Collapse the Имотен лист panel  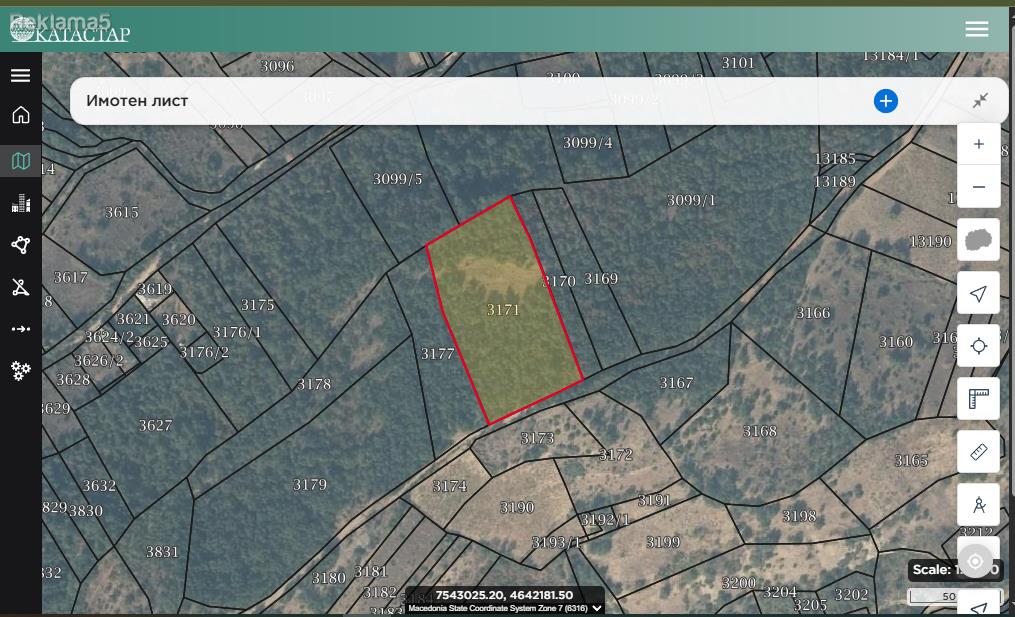[981, 100]
